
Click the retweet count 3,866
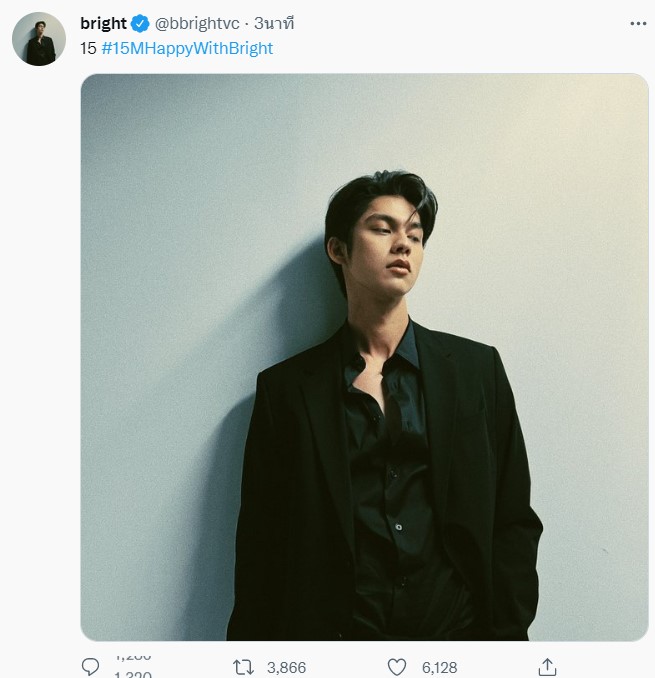pyautogui.click(x=286, y=668)
